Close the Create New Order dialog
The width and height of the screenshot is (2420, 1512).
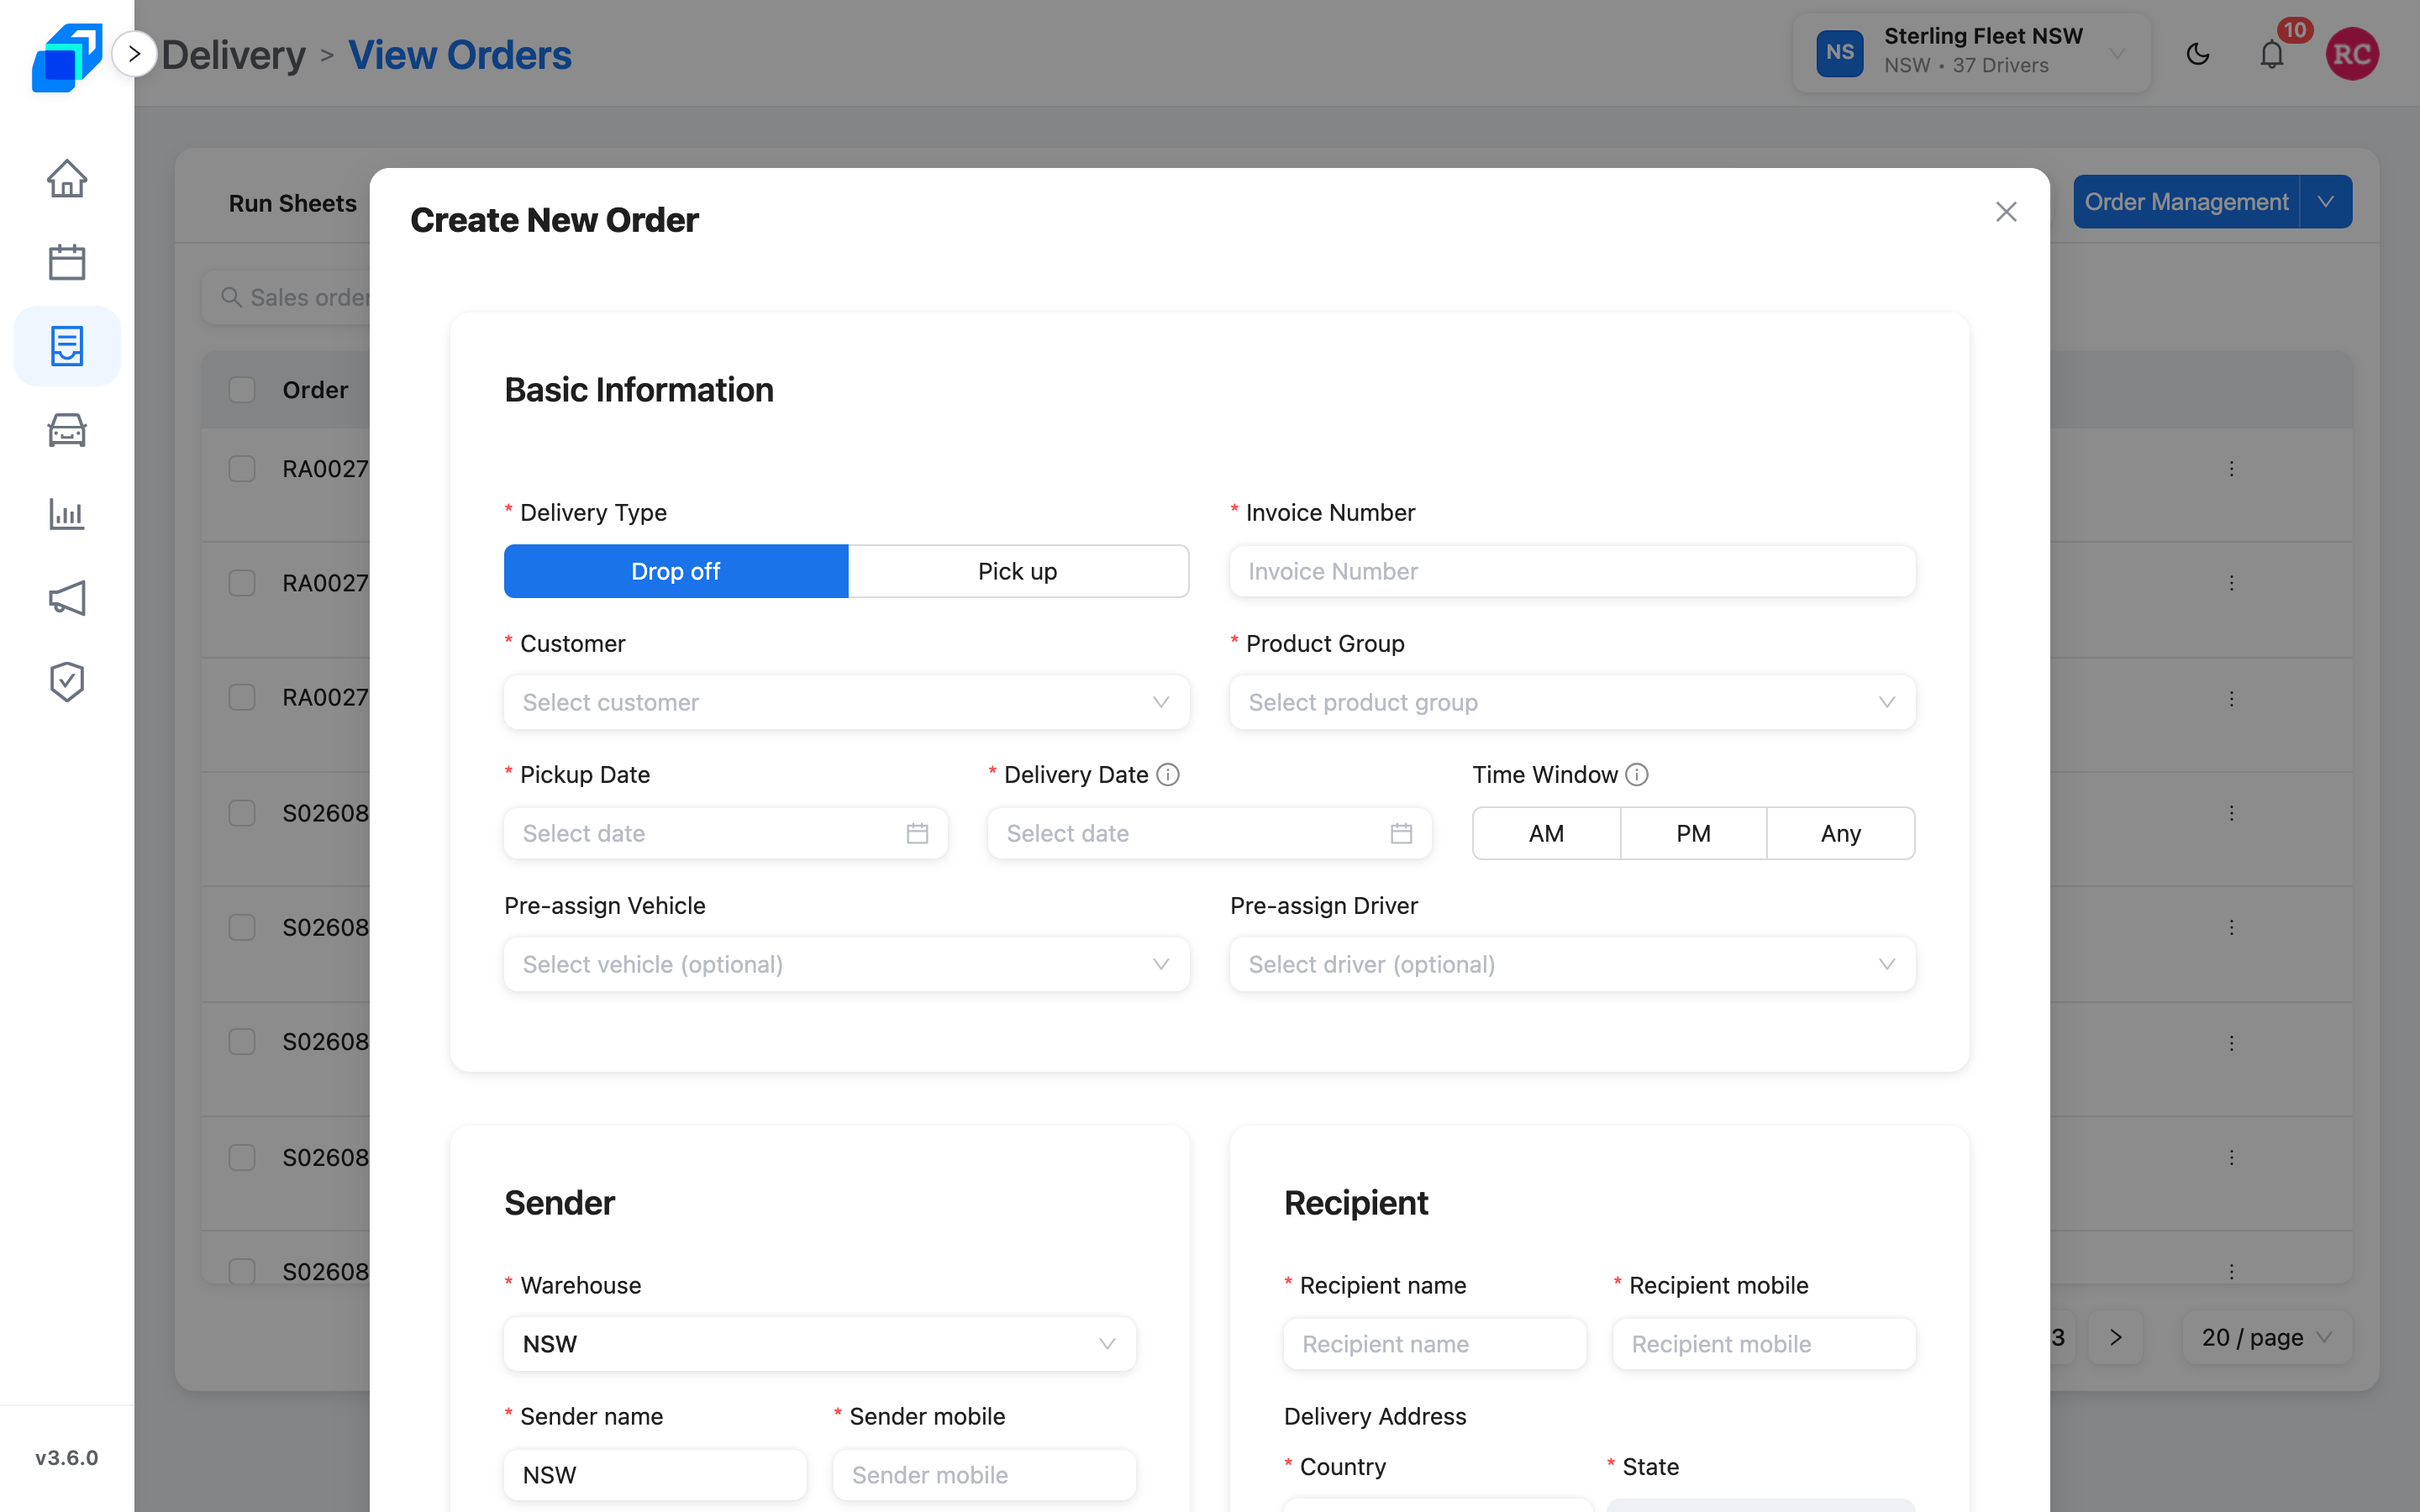tap(2006, 212)
